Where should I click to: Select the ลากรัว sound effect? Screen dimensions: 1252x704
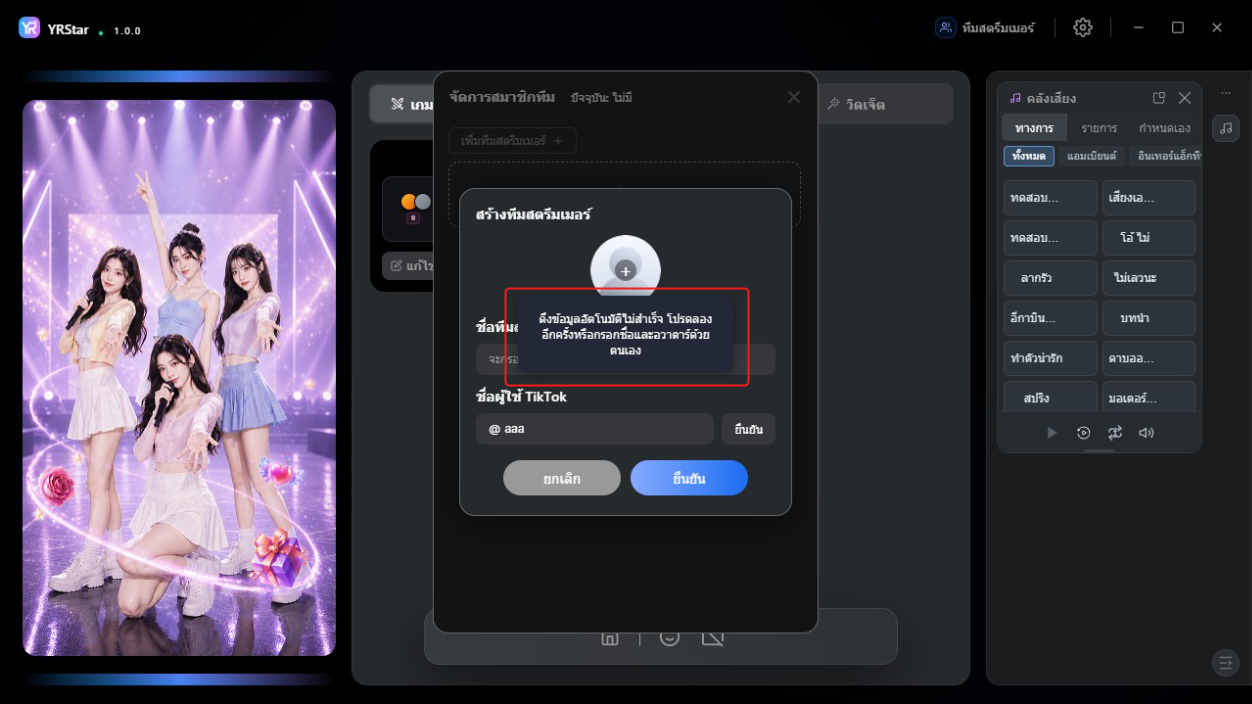pos(1050,278)
